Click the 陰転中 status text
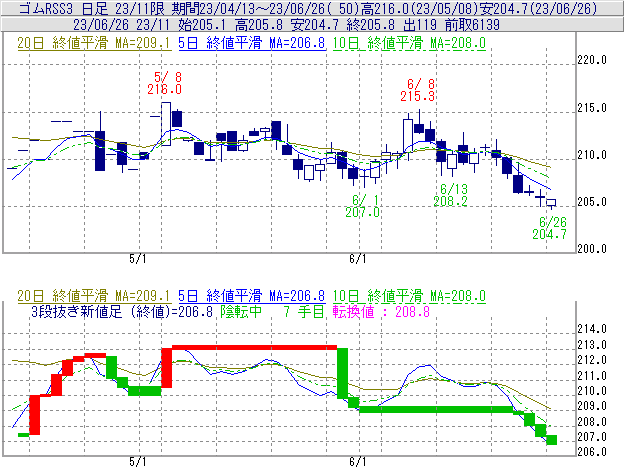The width and height of the screenshot is (624, 475). (241, 311)
